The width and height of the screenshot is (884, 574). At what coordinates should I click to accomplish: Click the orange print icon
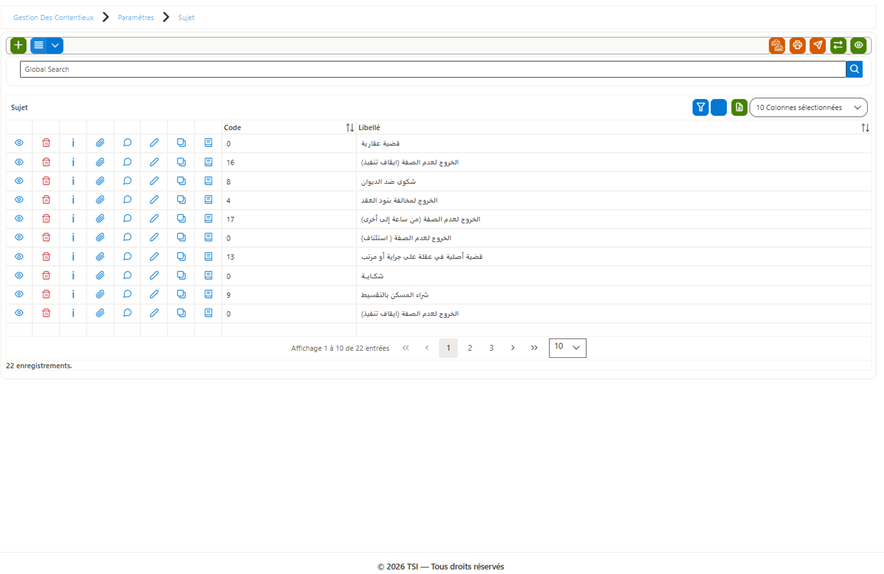tap(797, 45)
